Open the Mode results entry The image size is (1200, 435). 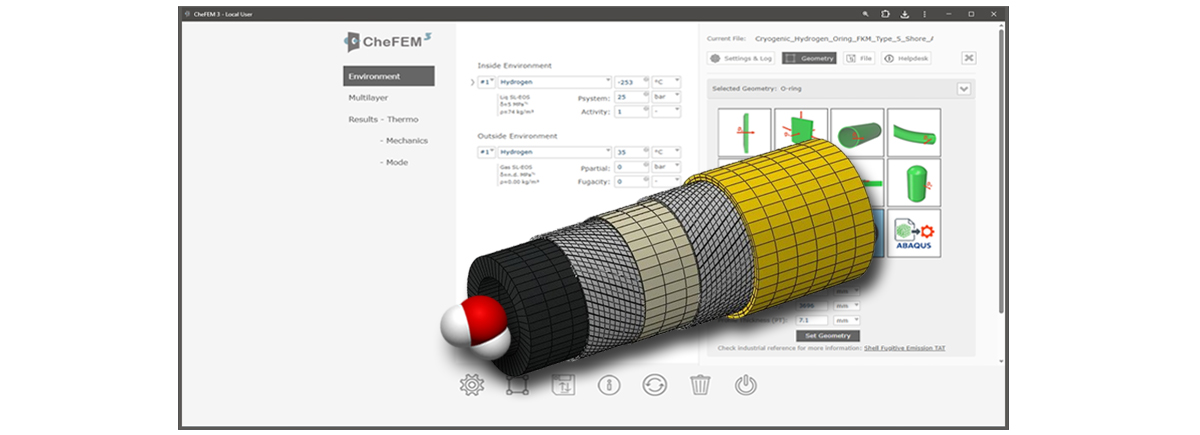[x=396, y=162]
